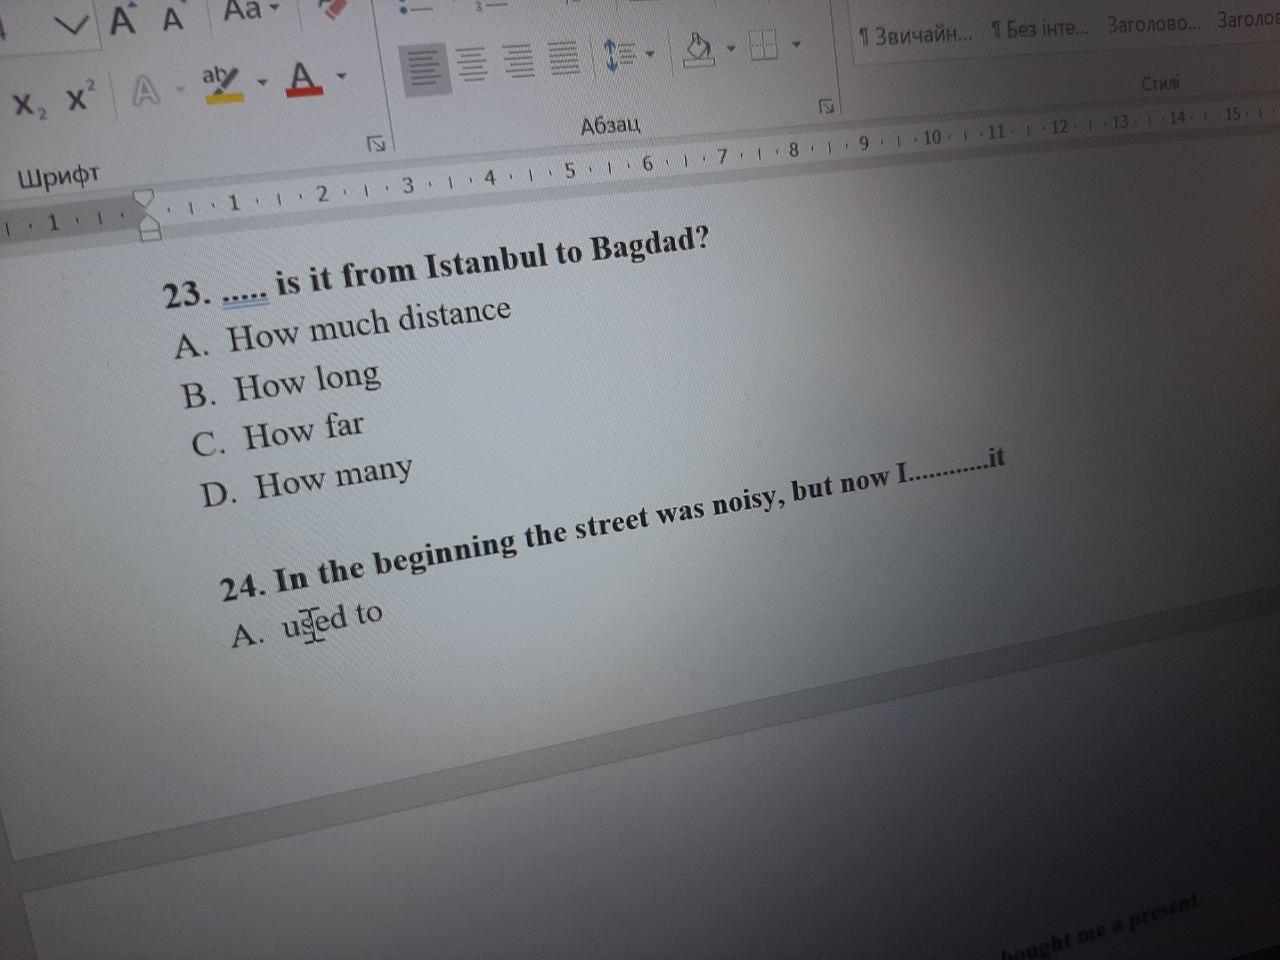Expand the font size chevron dropdown
Image resolution: width=1280 pixels, height=960 pixels.
pyautogui.click(x=71, y=24)
